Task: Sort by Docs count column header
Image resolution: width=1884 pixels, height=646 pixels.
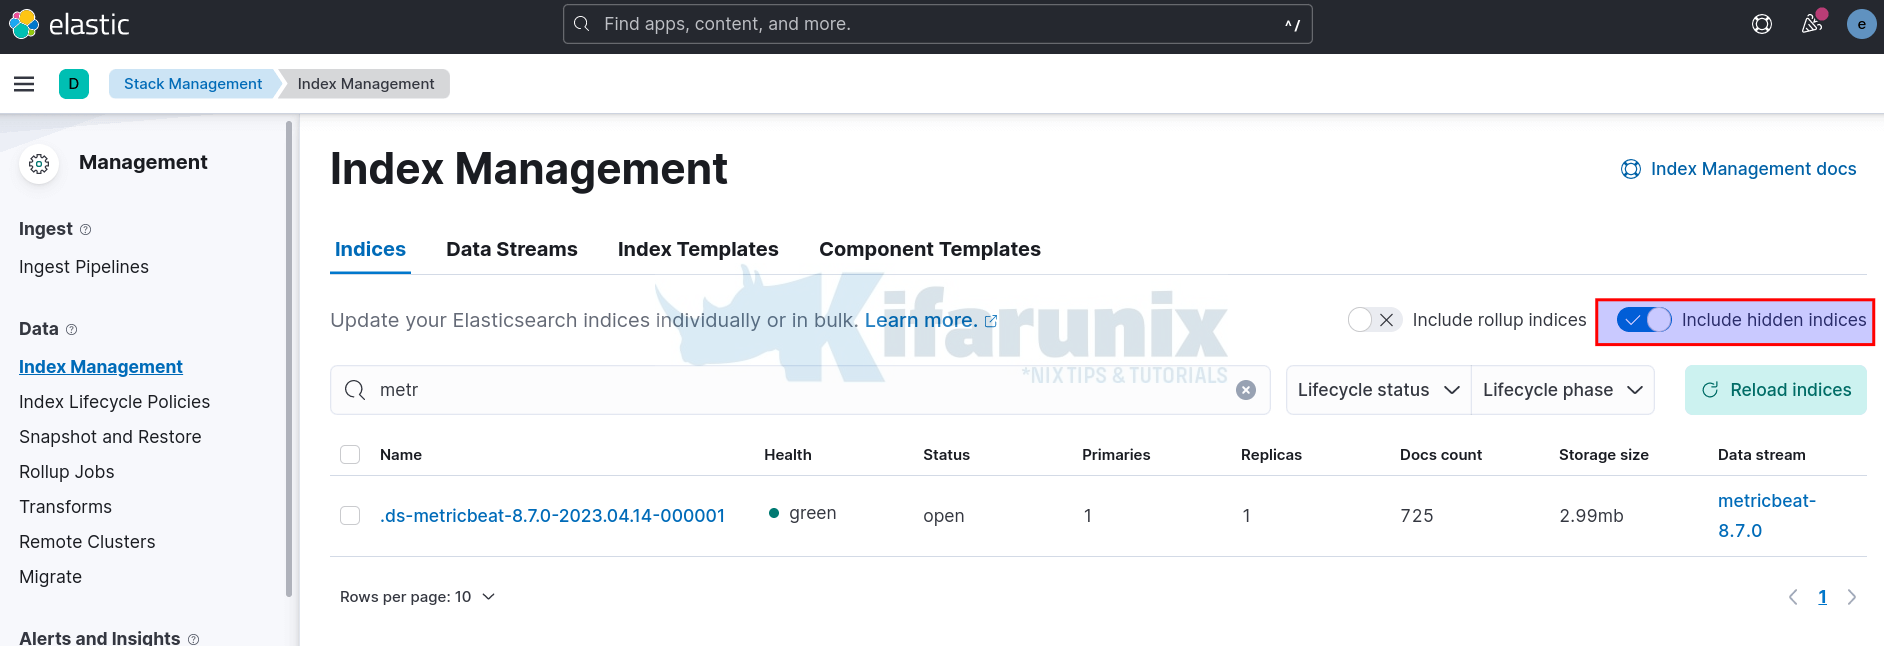Action: point(1441,455)
